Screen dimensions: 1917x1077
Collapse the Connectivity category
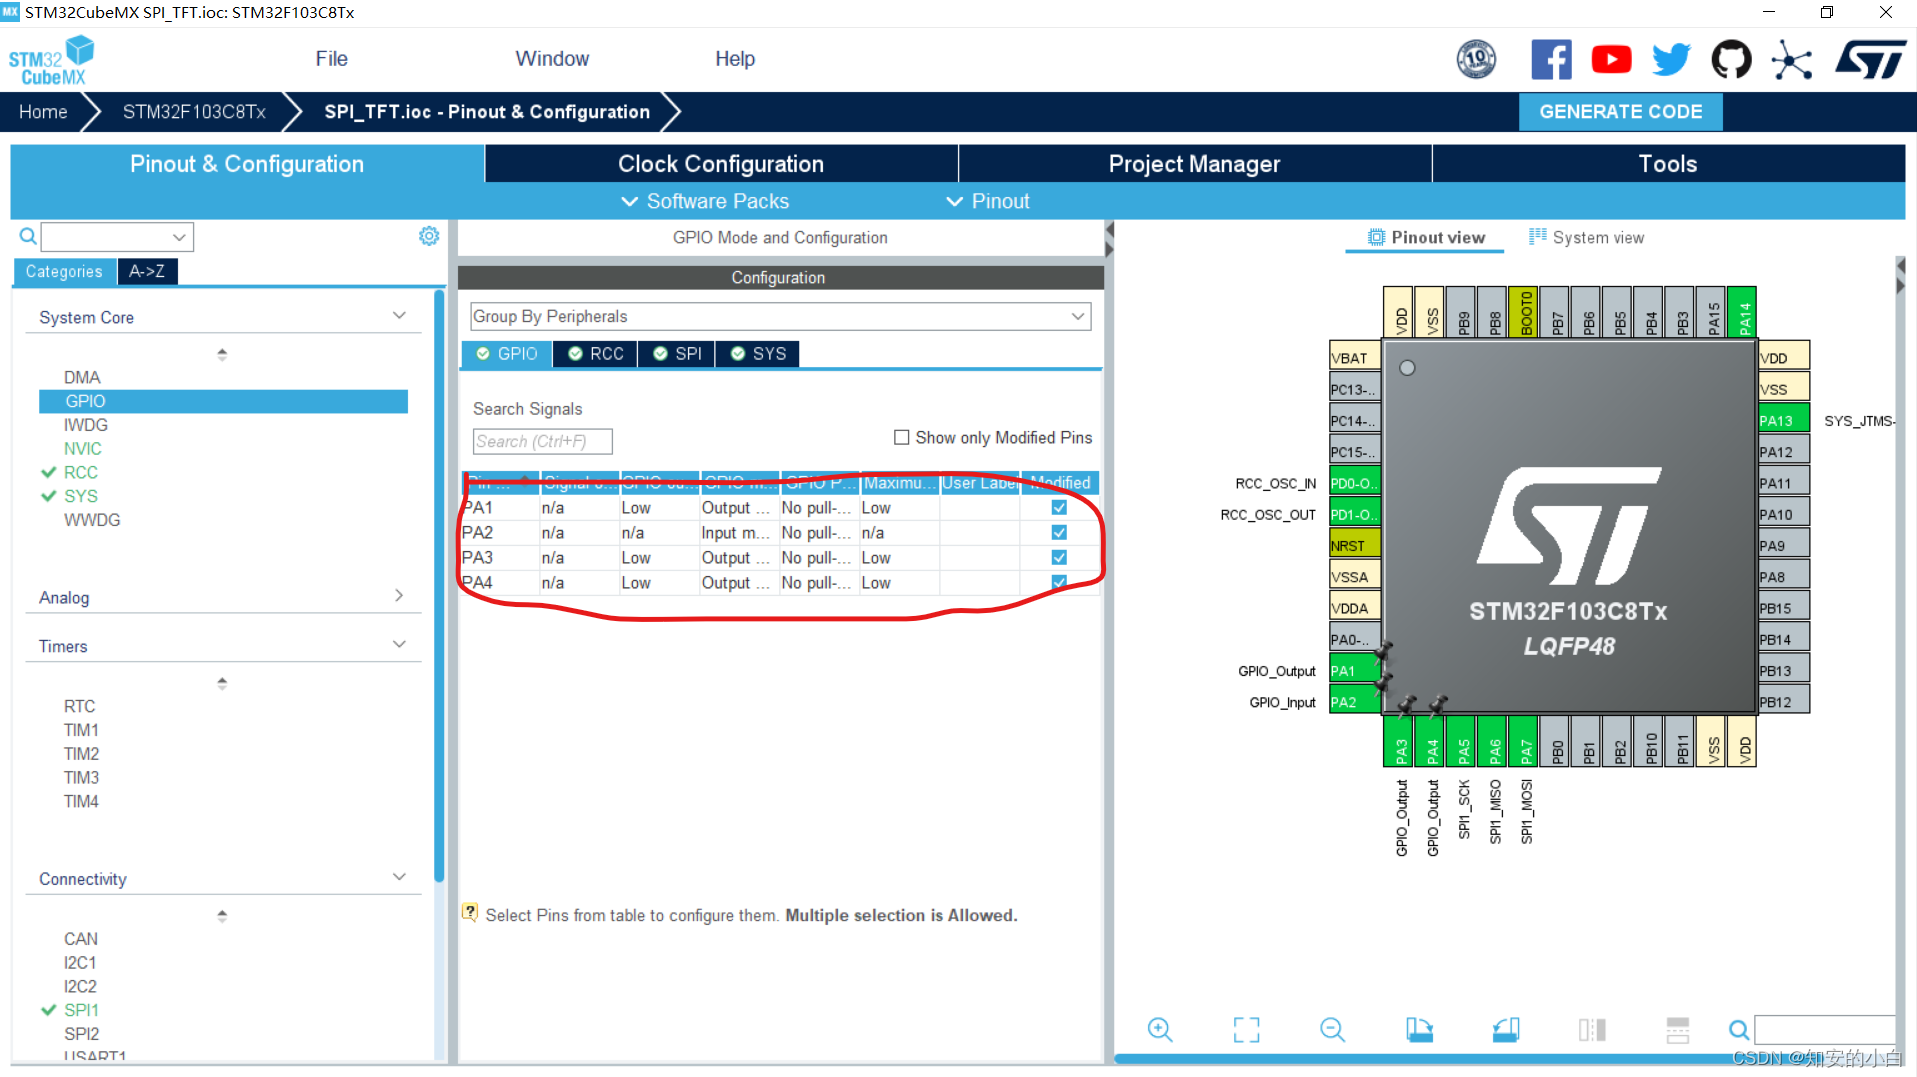click(x=399, y=878)
